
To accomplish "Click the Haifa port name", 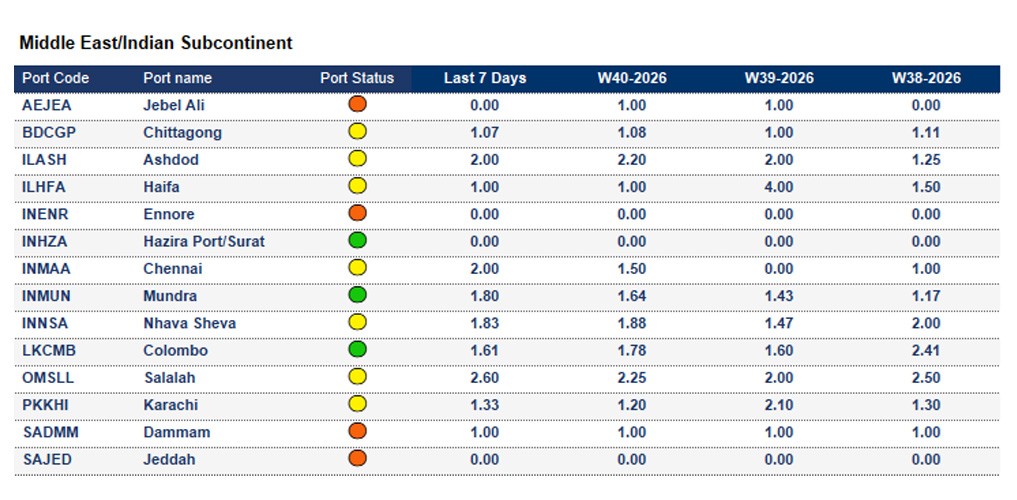I will pyautogui.click(x=162, y=187).
